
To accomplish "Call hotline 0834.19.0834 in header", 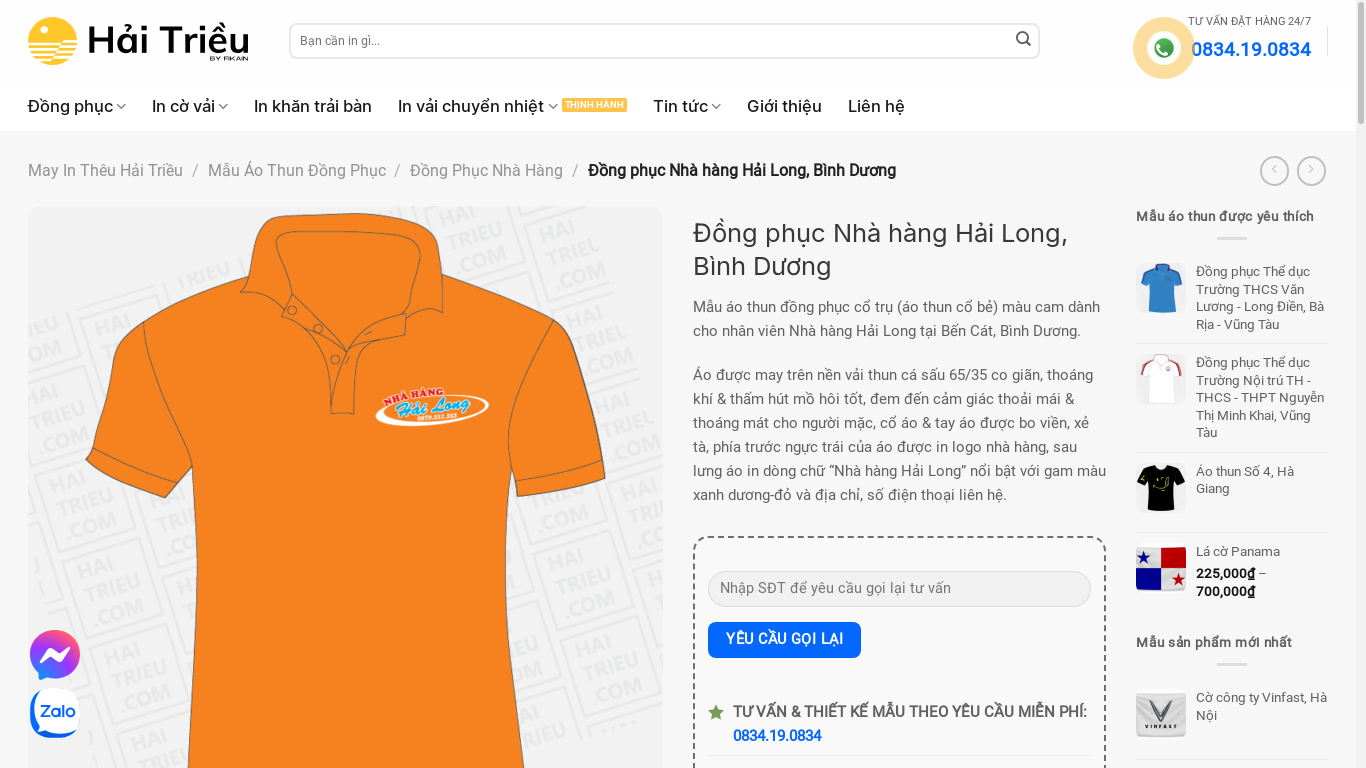I will (1251, 50).
